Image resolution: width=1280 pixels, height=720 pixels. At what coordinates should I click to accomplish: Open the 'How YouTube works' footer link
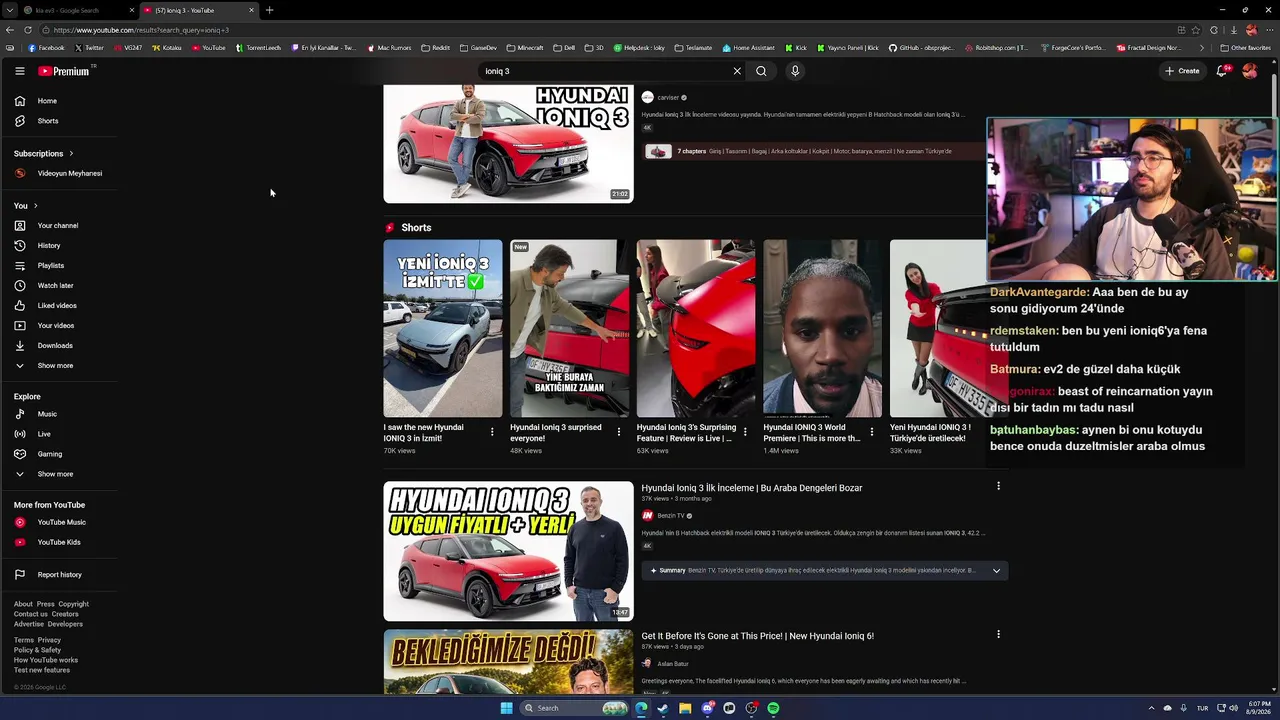[x=46, y=660]
